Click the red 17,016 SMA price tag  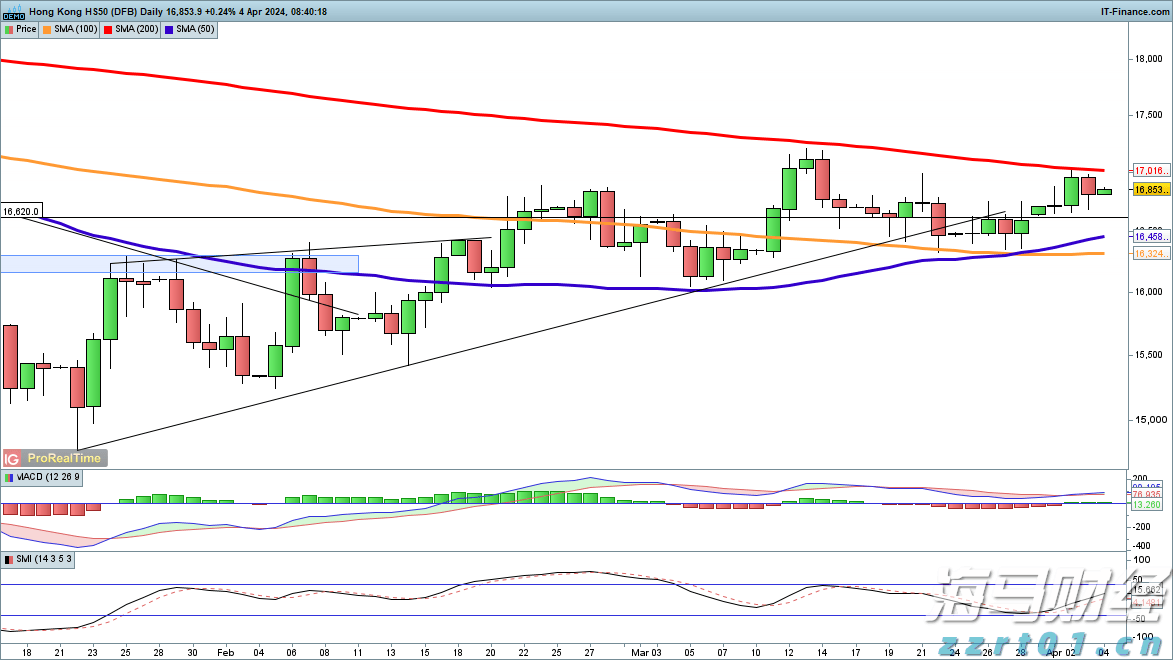tap(1147, 171)
